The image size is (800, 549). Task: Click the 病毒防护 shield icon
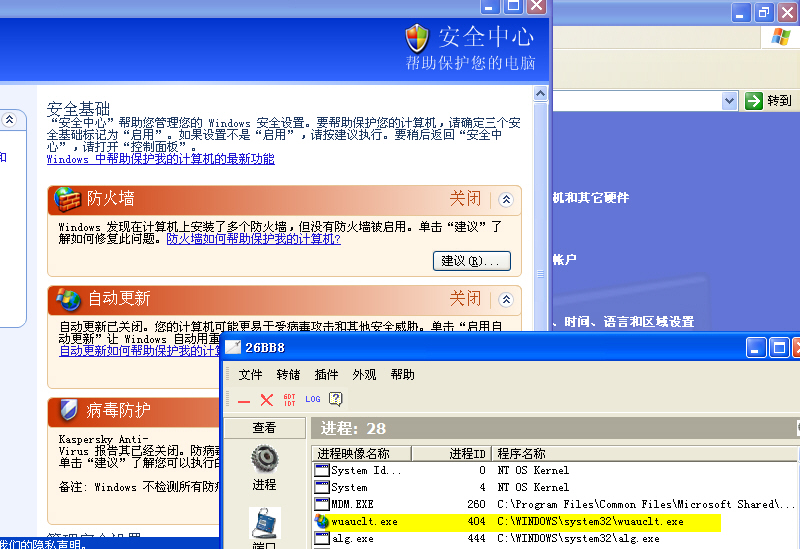coord(68,410)
